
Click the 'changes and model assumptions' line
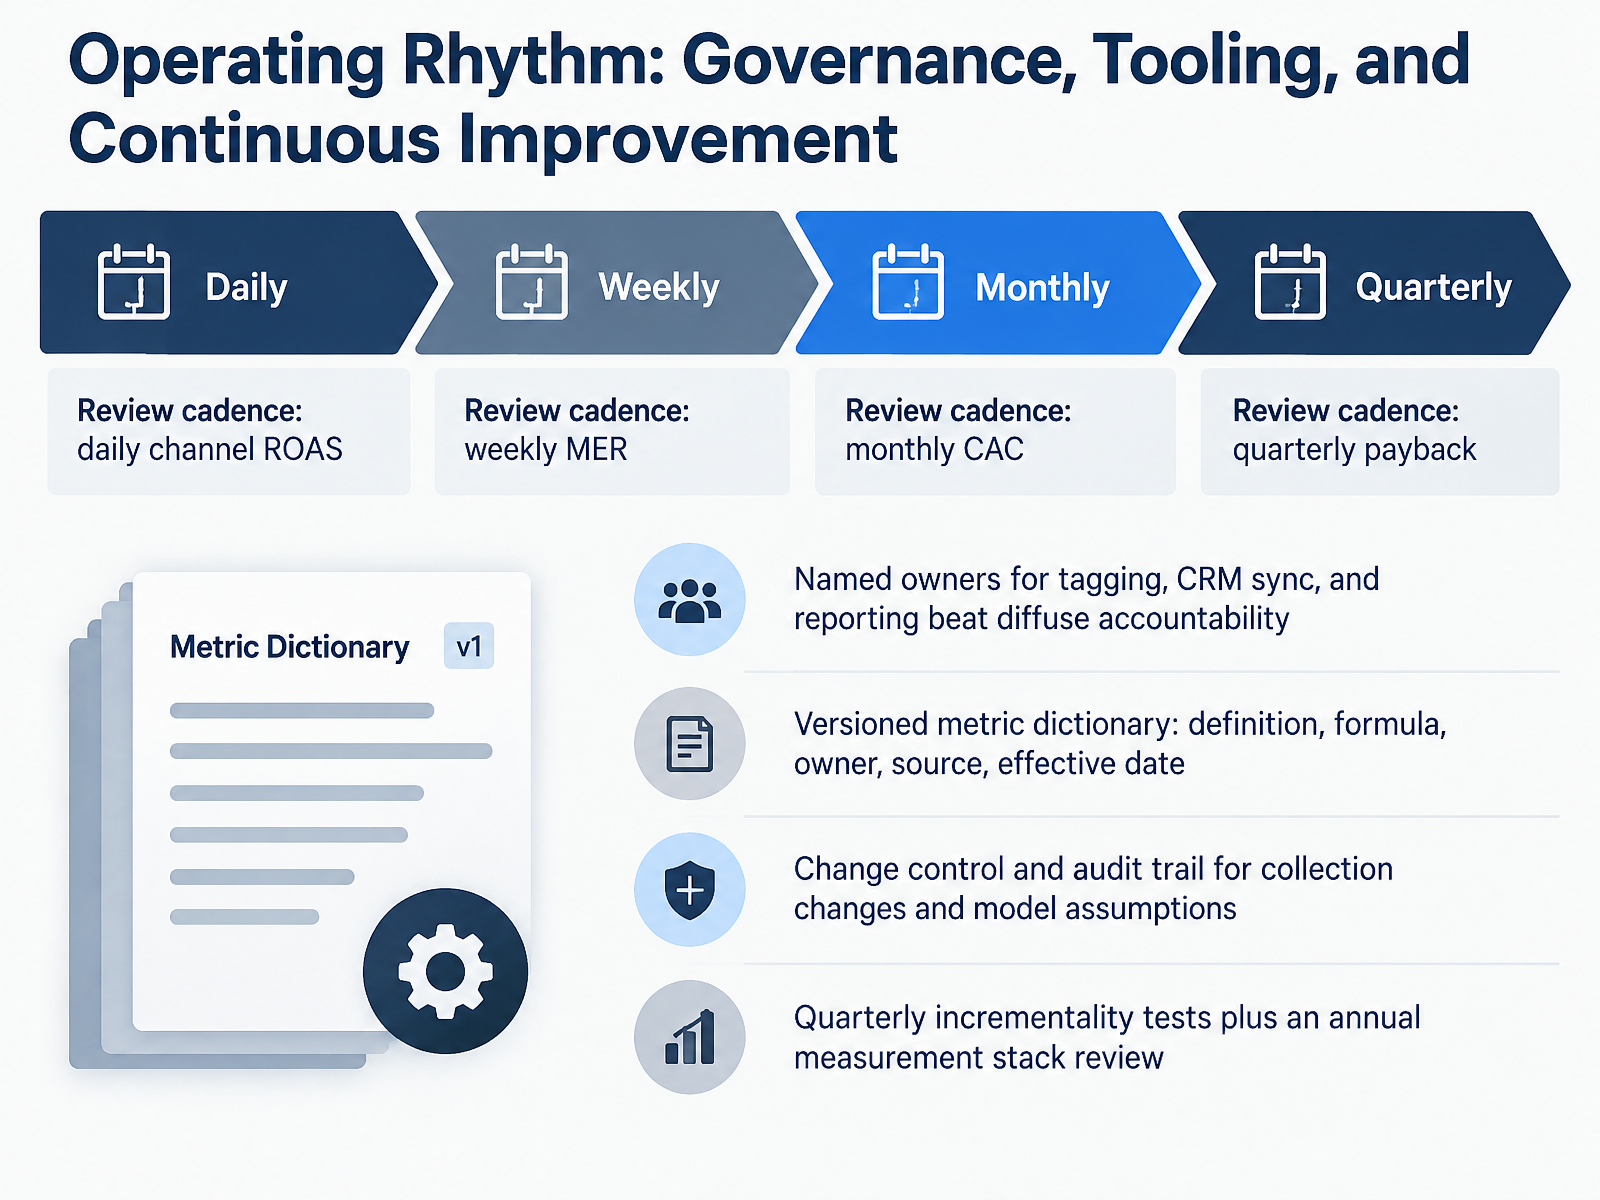click(1015, 909)
